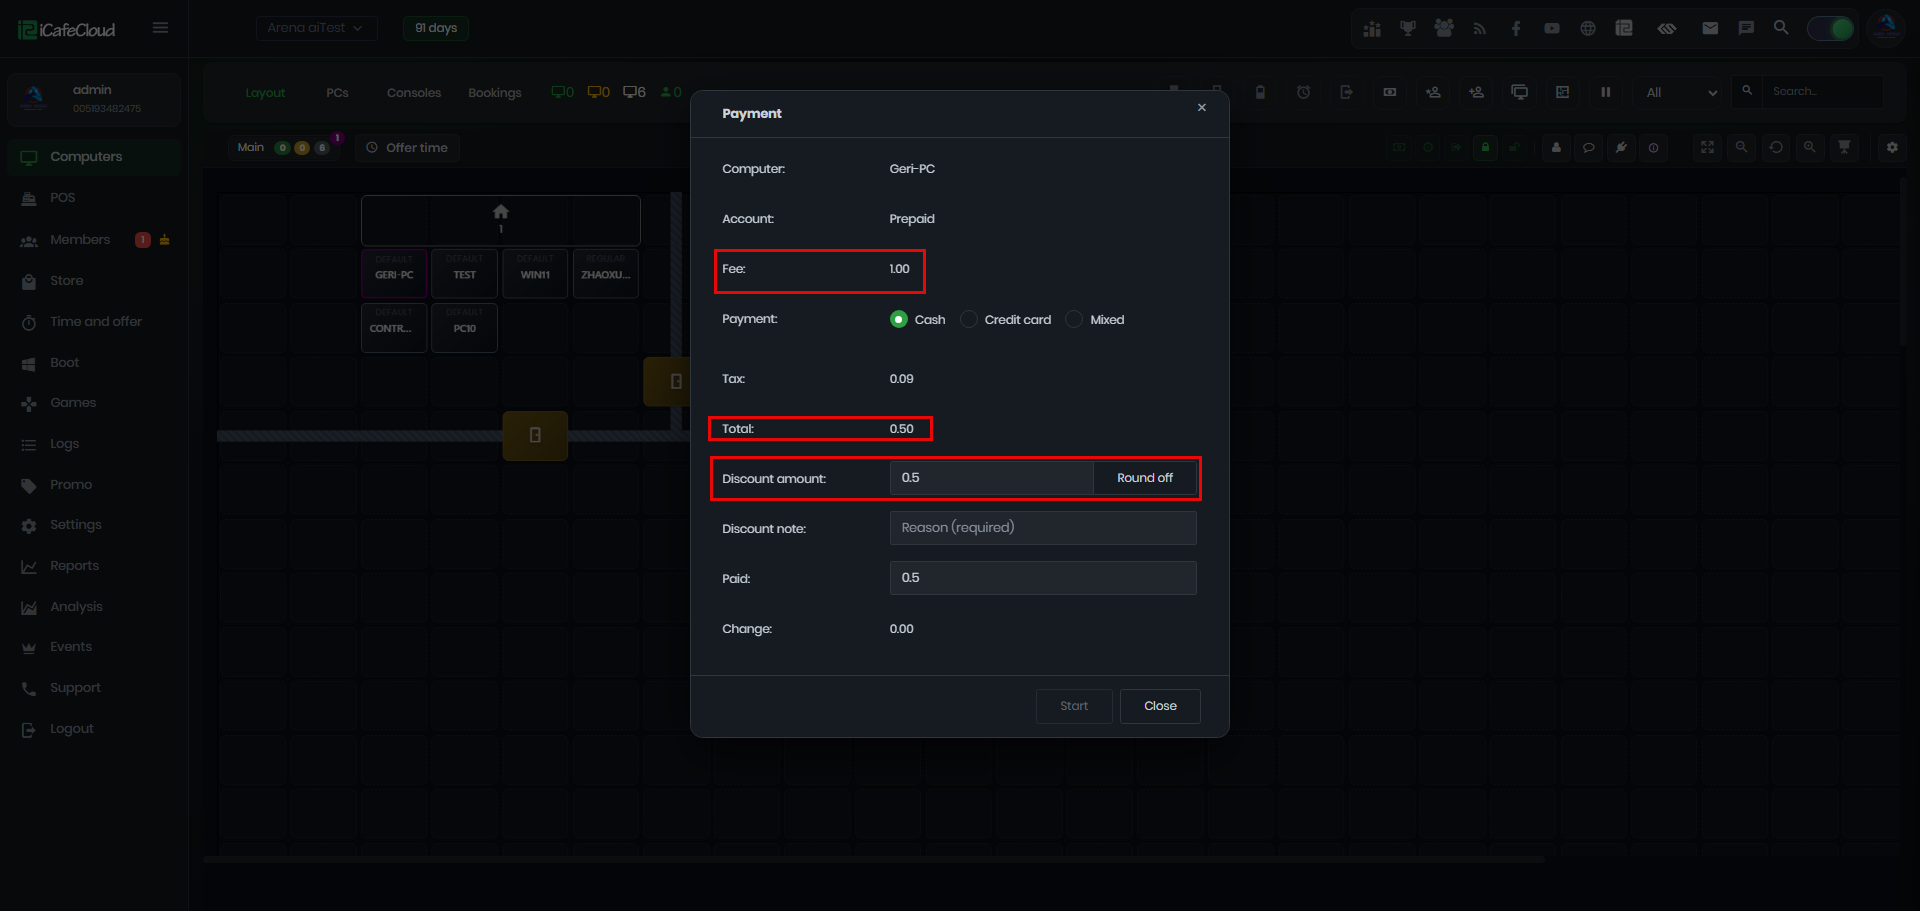Open Store in the sidebar
The image size is (1920, 911).
(x=94, y=281)
